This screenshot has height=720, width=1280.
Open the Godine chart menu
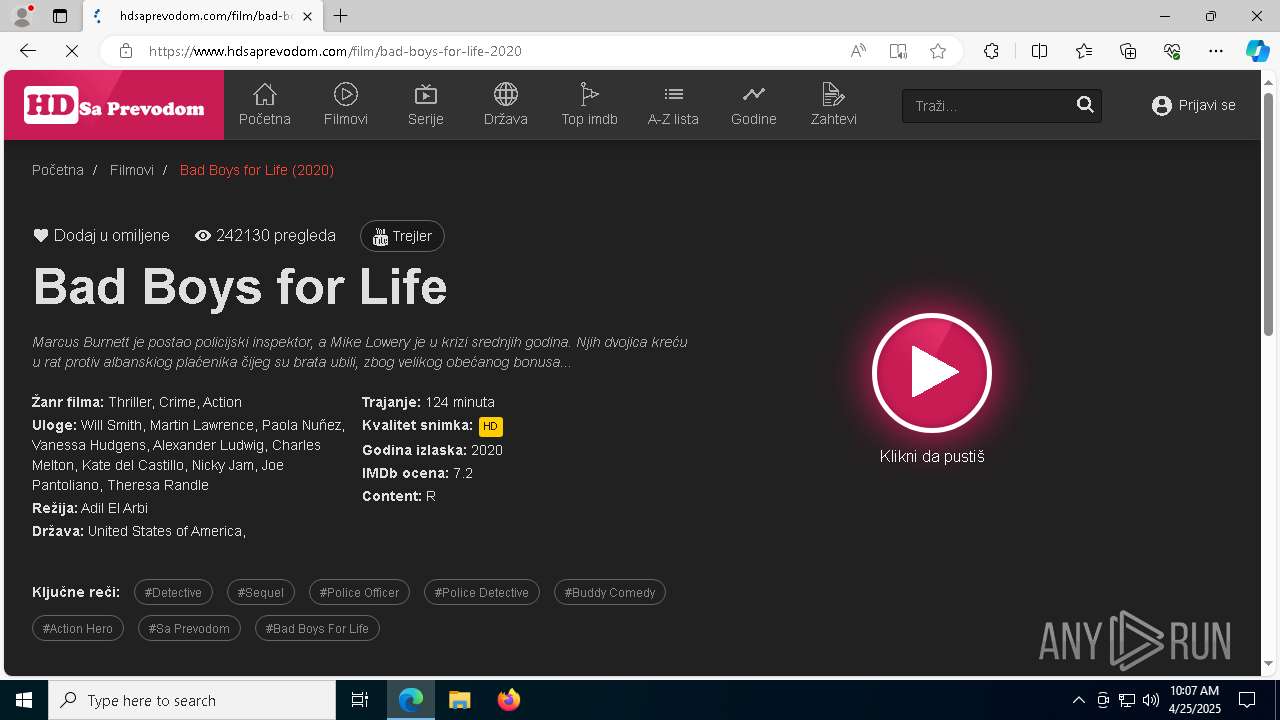[753, 104]
